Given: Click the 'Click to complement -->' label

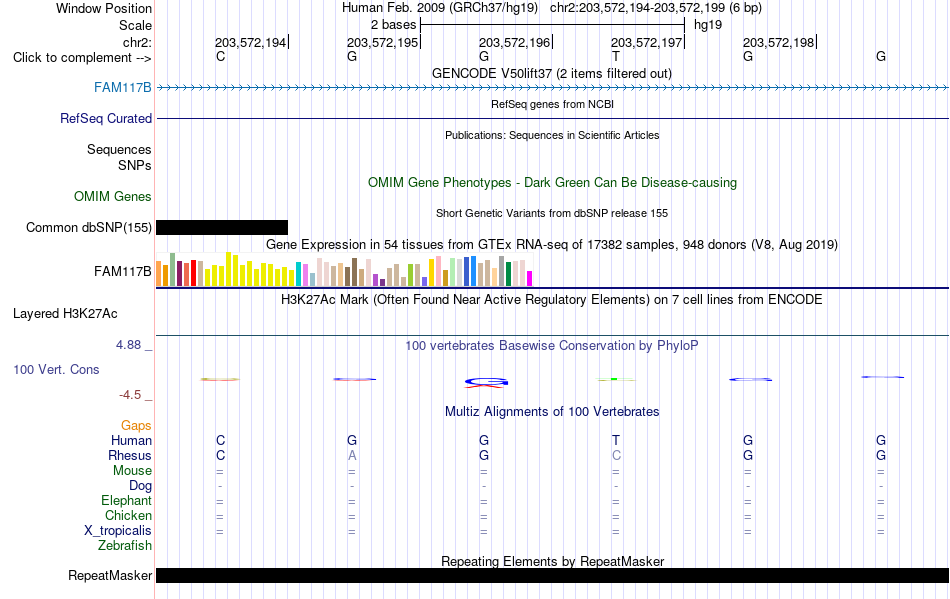Looking at the screenshot, I should point(82,58).
